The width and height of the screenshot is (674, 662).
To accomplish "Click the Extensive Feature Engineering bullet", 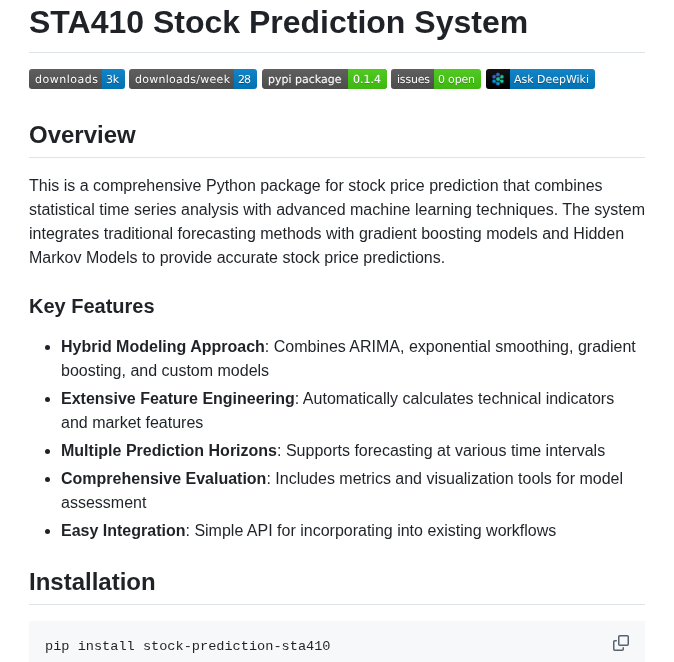I will (x=337, y=411).
